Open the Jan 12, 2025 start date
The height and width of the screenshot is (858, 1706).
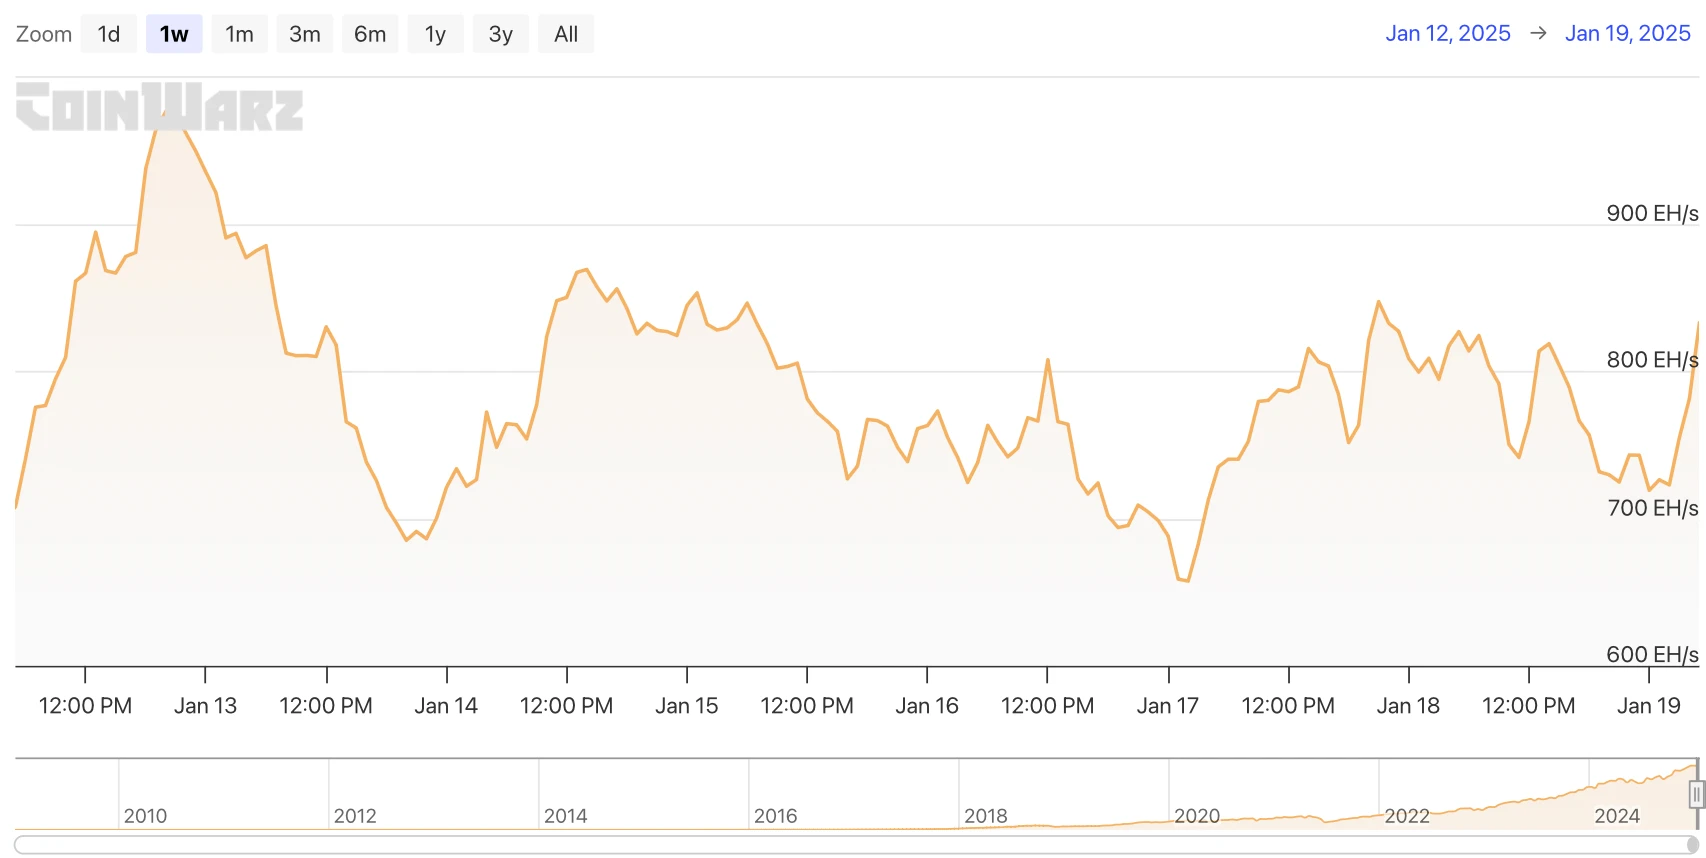tap(1447, 33)
